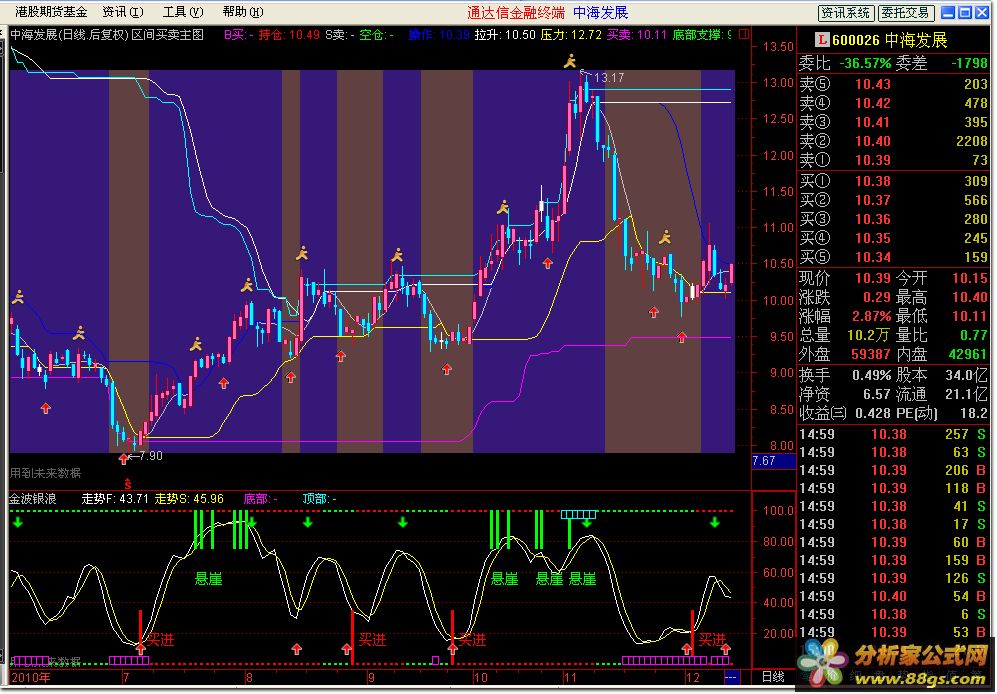Click the 资讯系统 button
Image resolution: width=997 pixels, height=694 pixels.
[x=845, y=12]
